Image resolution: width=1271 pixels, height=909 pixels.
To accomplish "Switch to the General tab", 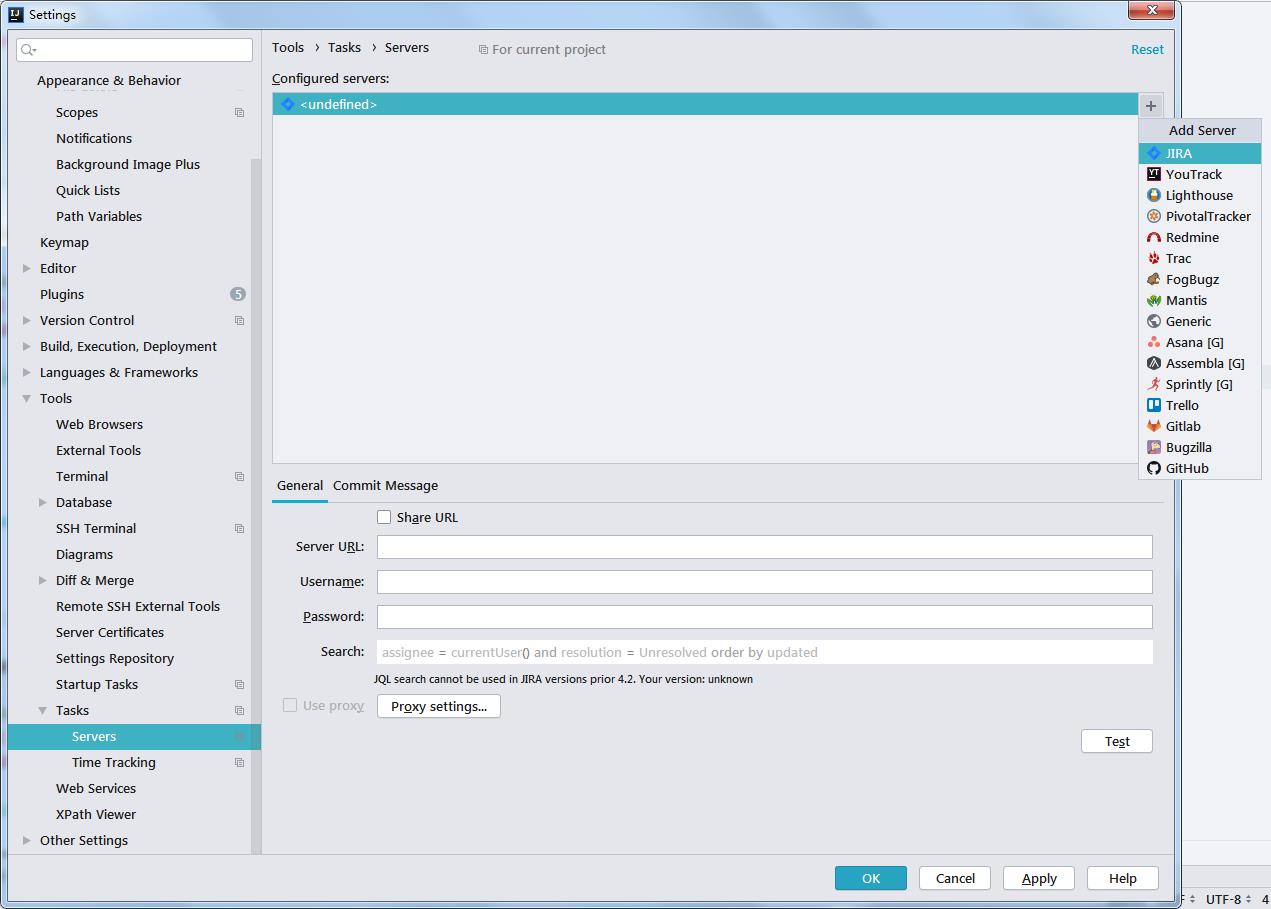I will (x=300, y=485).
